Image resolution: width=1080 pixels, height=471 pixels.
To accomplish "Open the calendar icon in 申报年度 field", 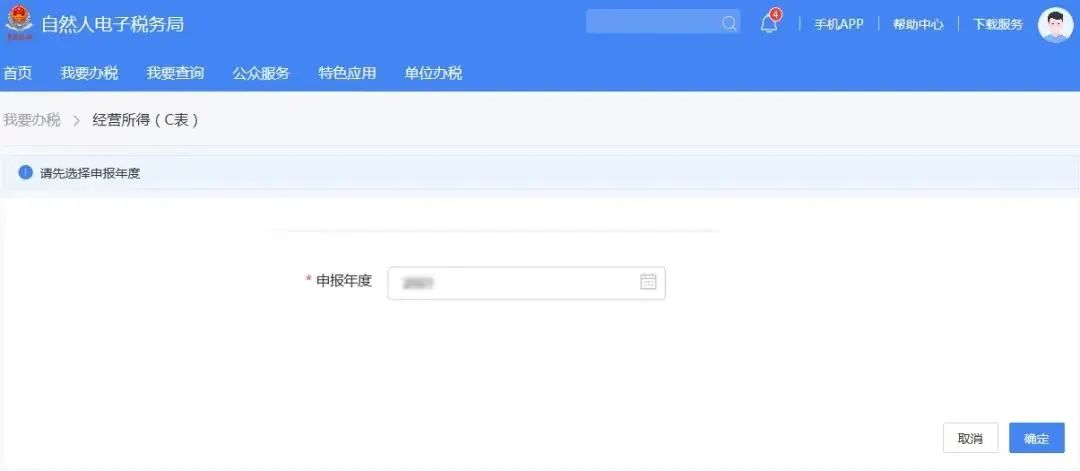I will (648, 282).
